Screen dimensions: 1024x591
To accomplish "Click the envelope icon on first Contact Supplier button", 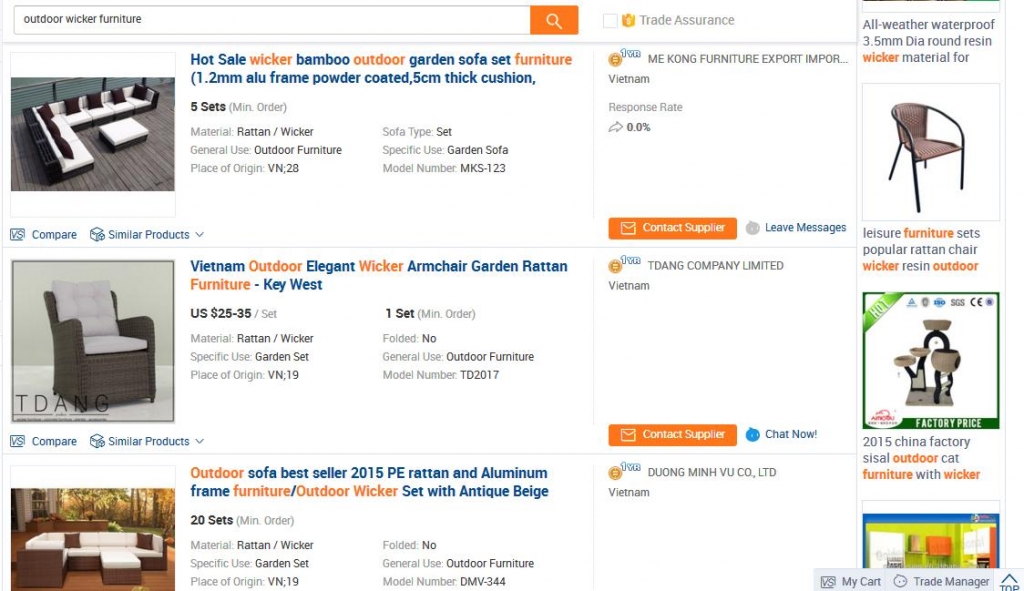I will (628, 228).
